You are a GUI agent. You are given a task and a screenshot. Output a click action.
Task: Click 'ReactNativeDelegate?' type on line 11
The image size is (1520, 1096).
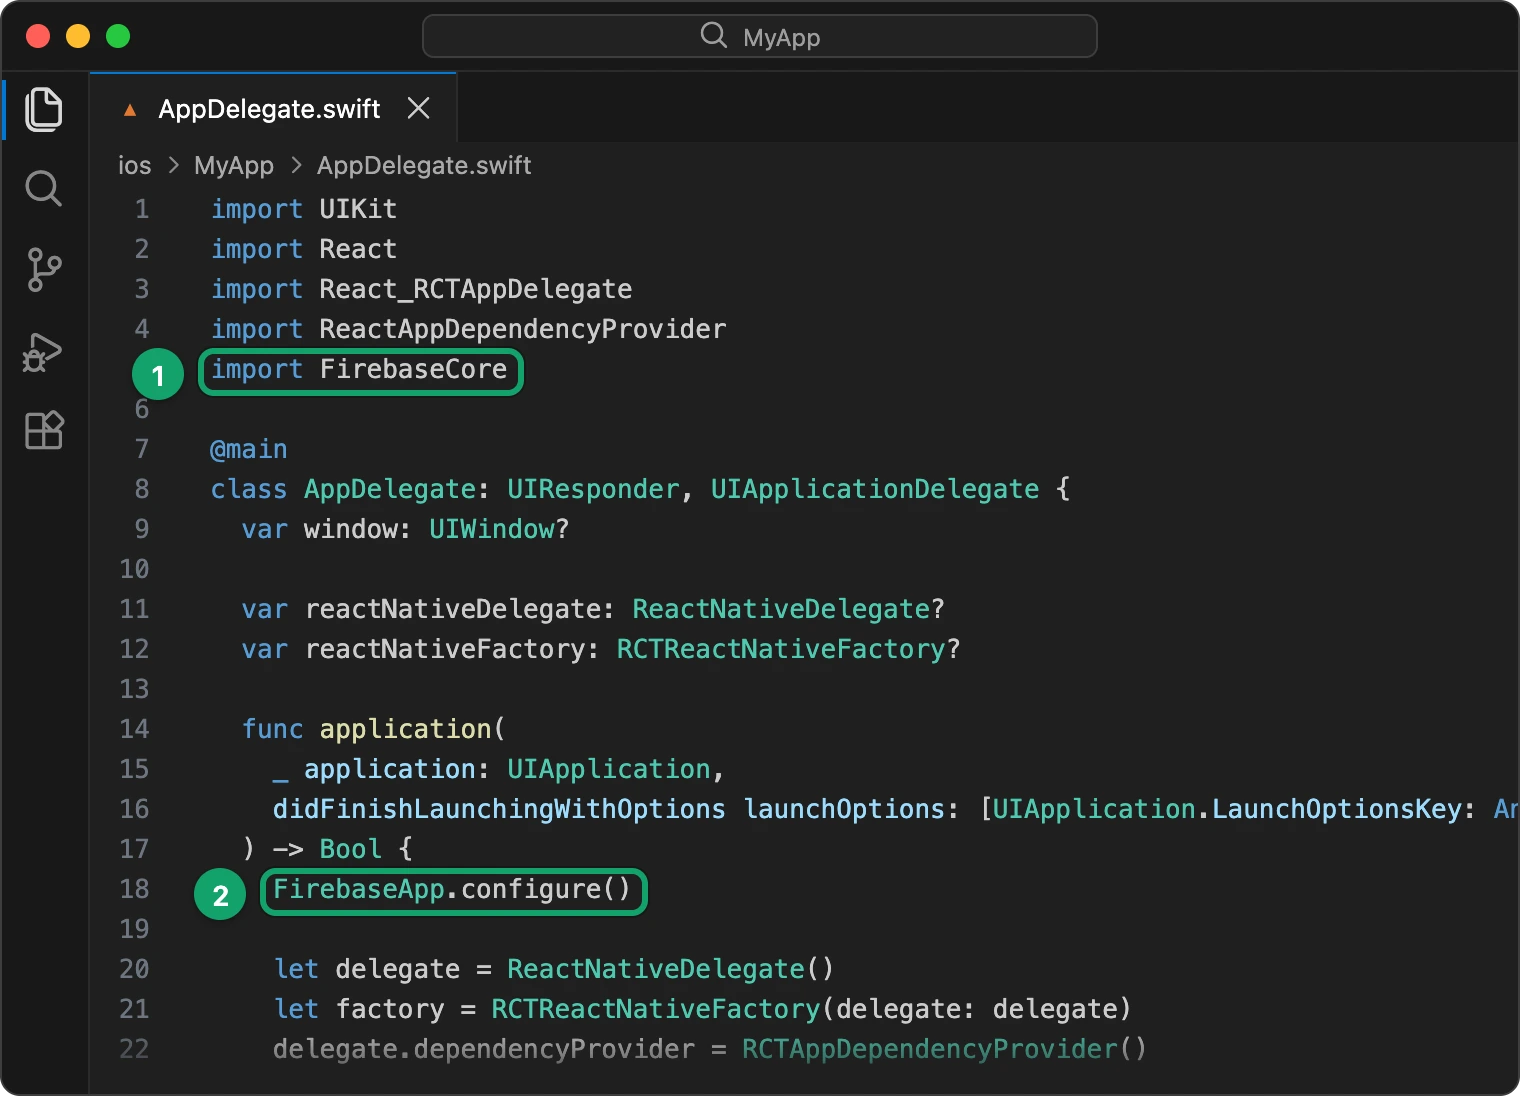[789, 609]
